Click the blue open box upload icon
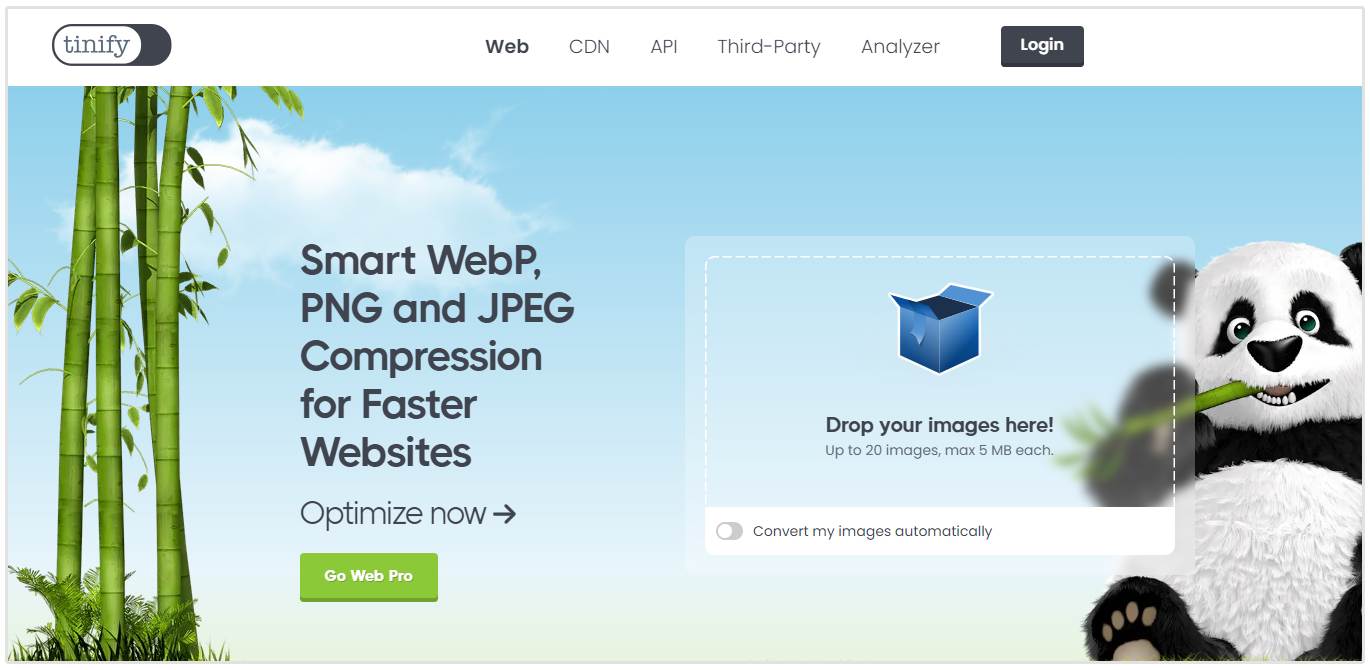 pos(939,328)
